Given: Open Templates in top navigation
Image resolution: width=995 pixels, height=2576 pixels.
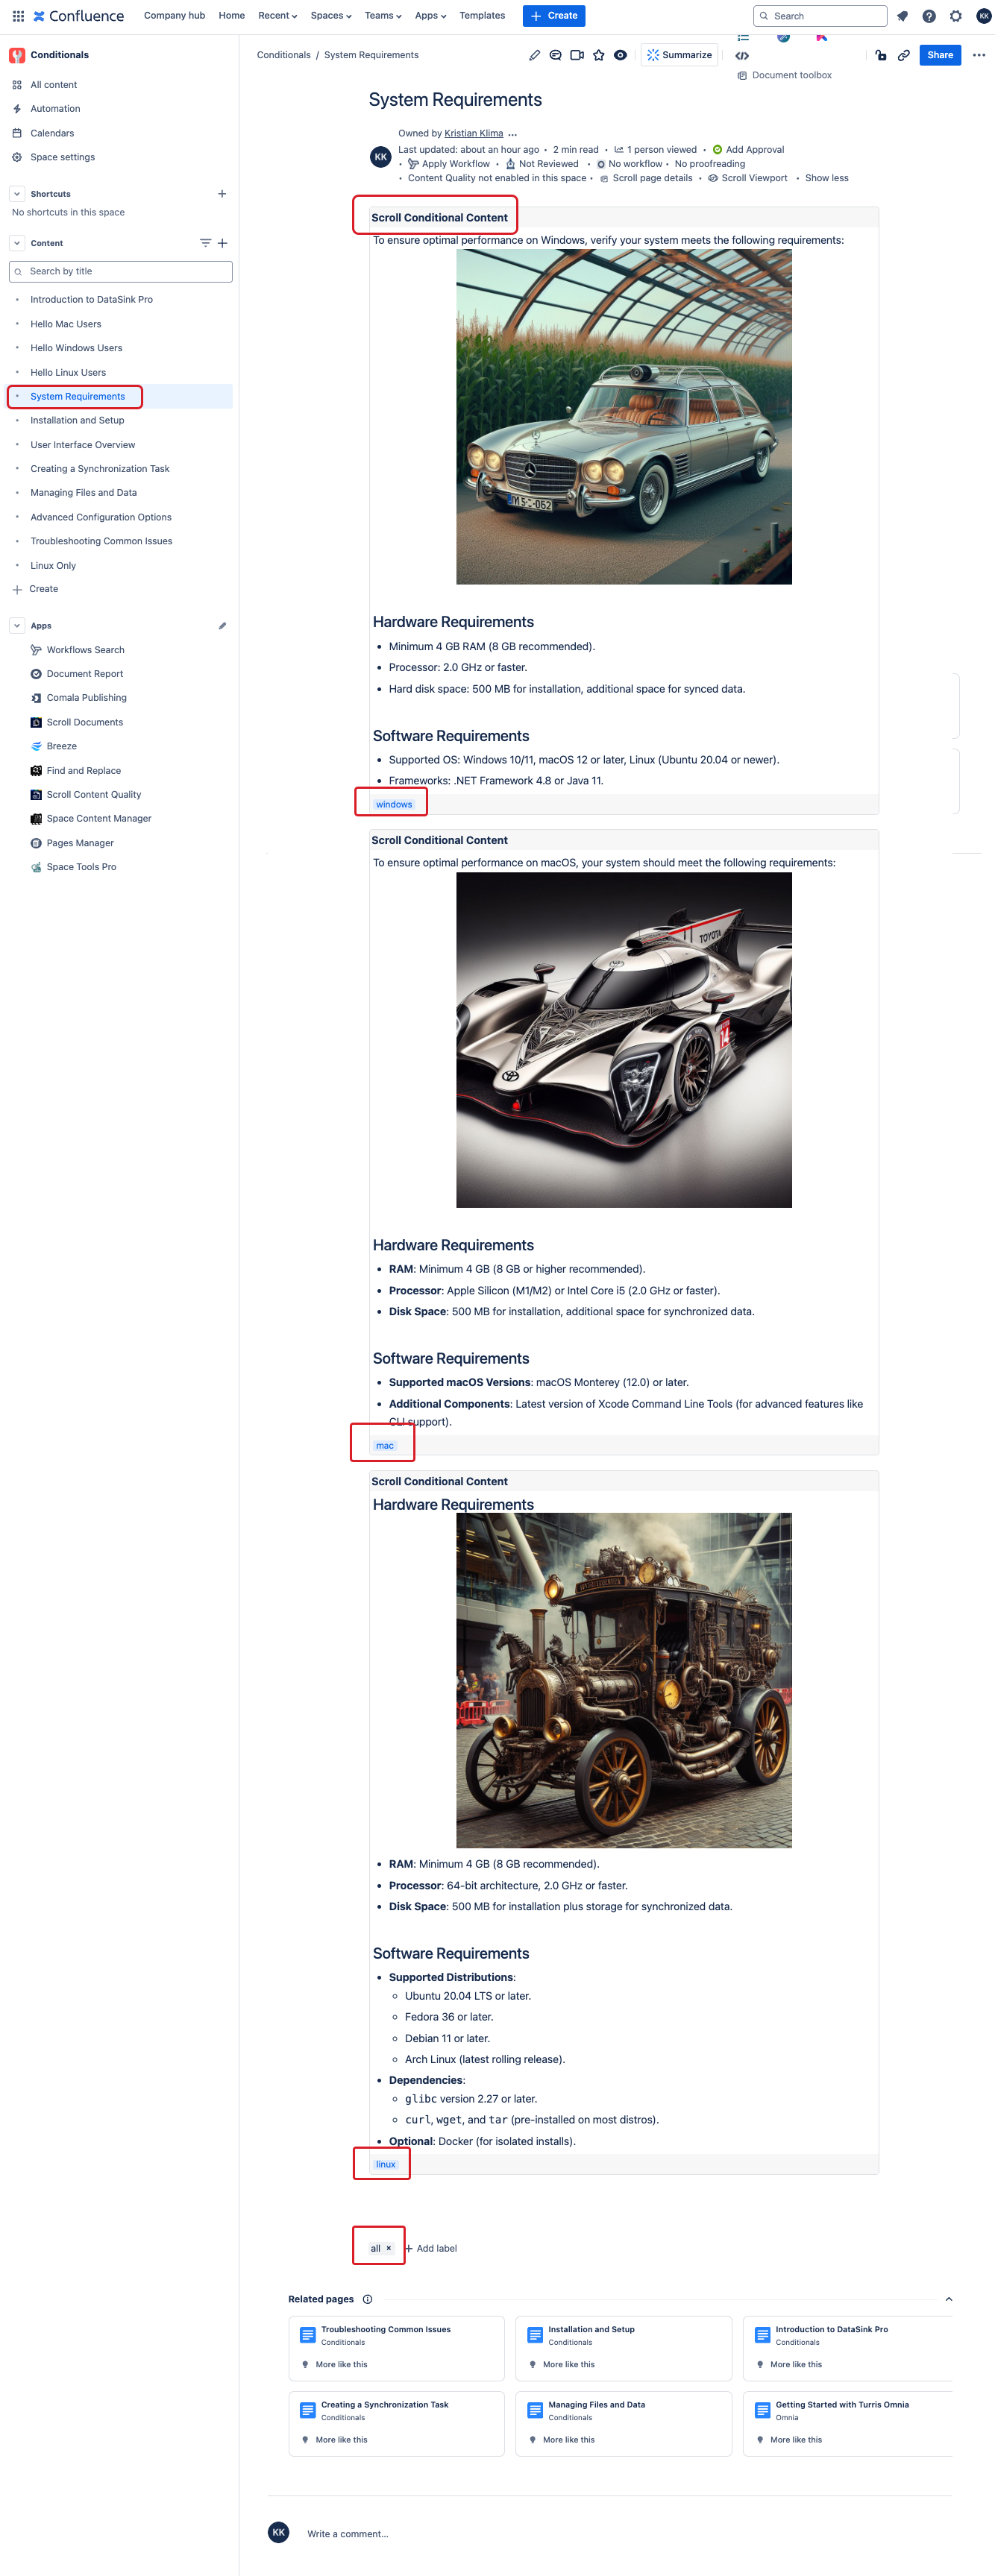Looking at the screenshot, I should coord(482,16).
